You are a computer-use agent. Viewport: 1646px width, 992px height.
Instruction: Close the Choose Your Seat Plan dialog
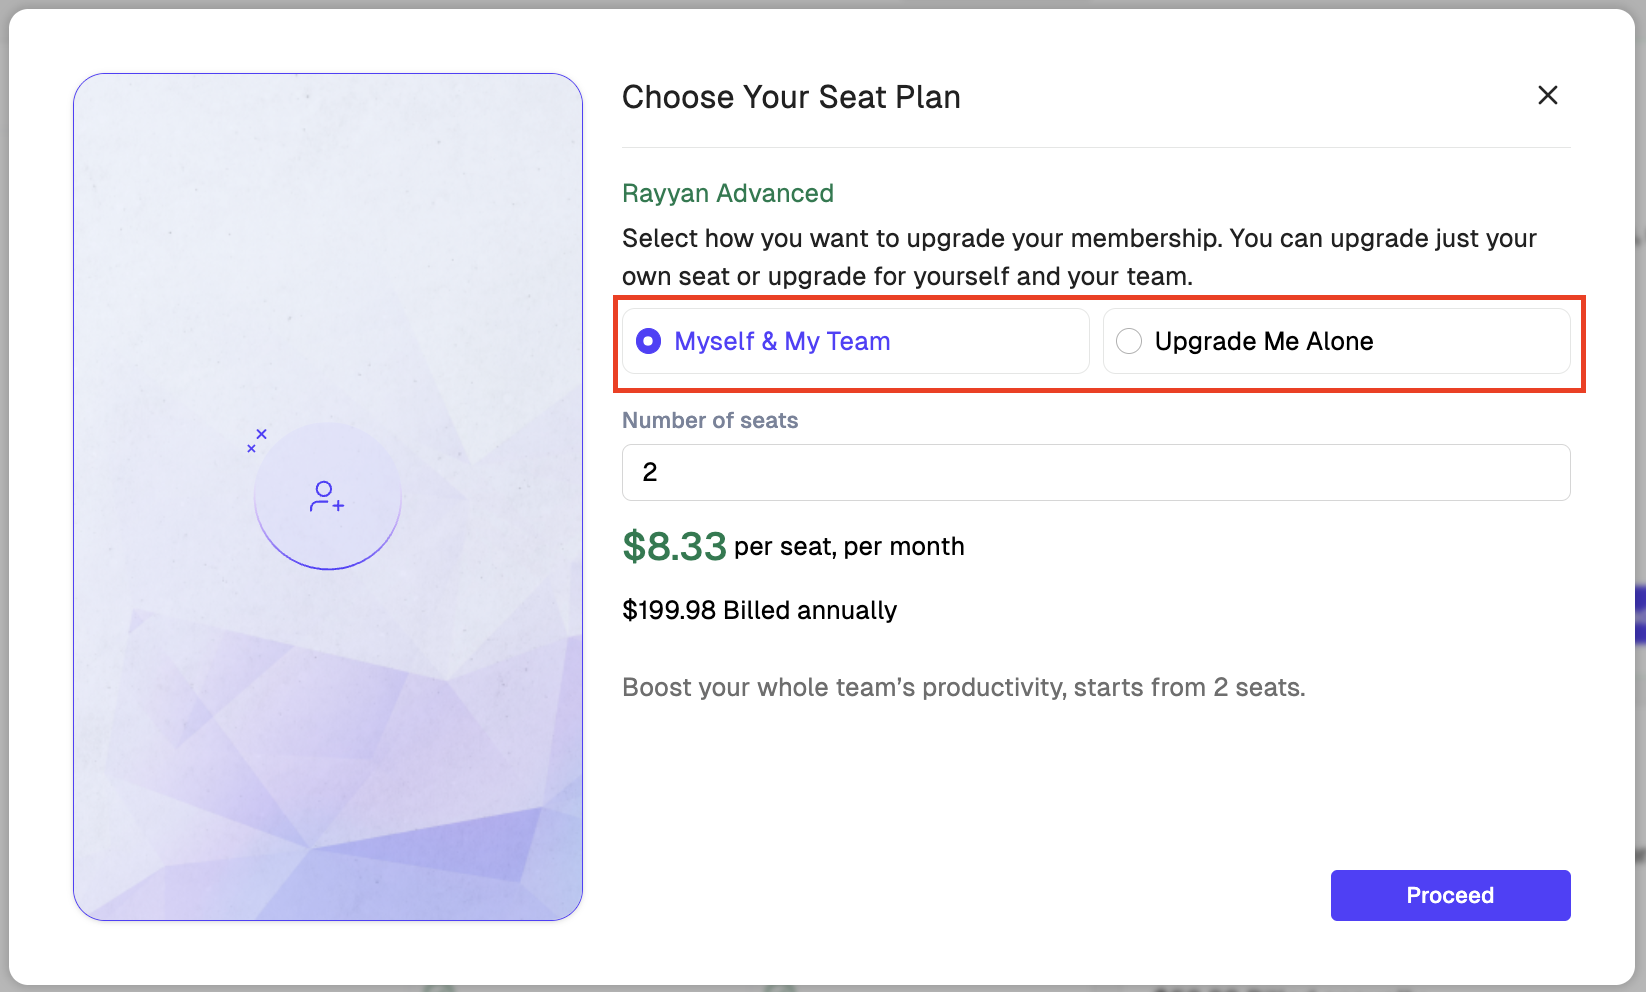[1547, 95]
